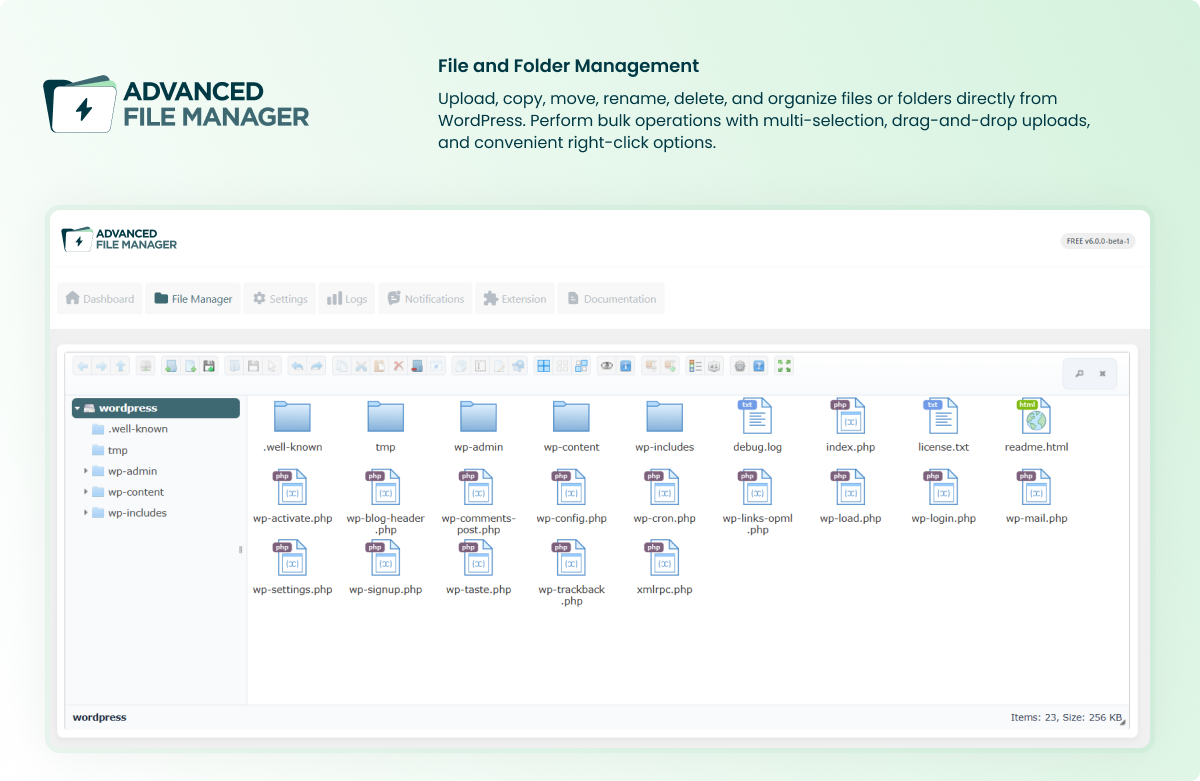Open the Dashboard tab
Viewport: 1200px width, 781px height.
(100, 299)
